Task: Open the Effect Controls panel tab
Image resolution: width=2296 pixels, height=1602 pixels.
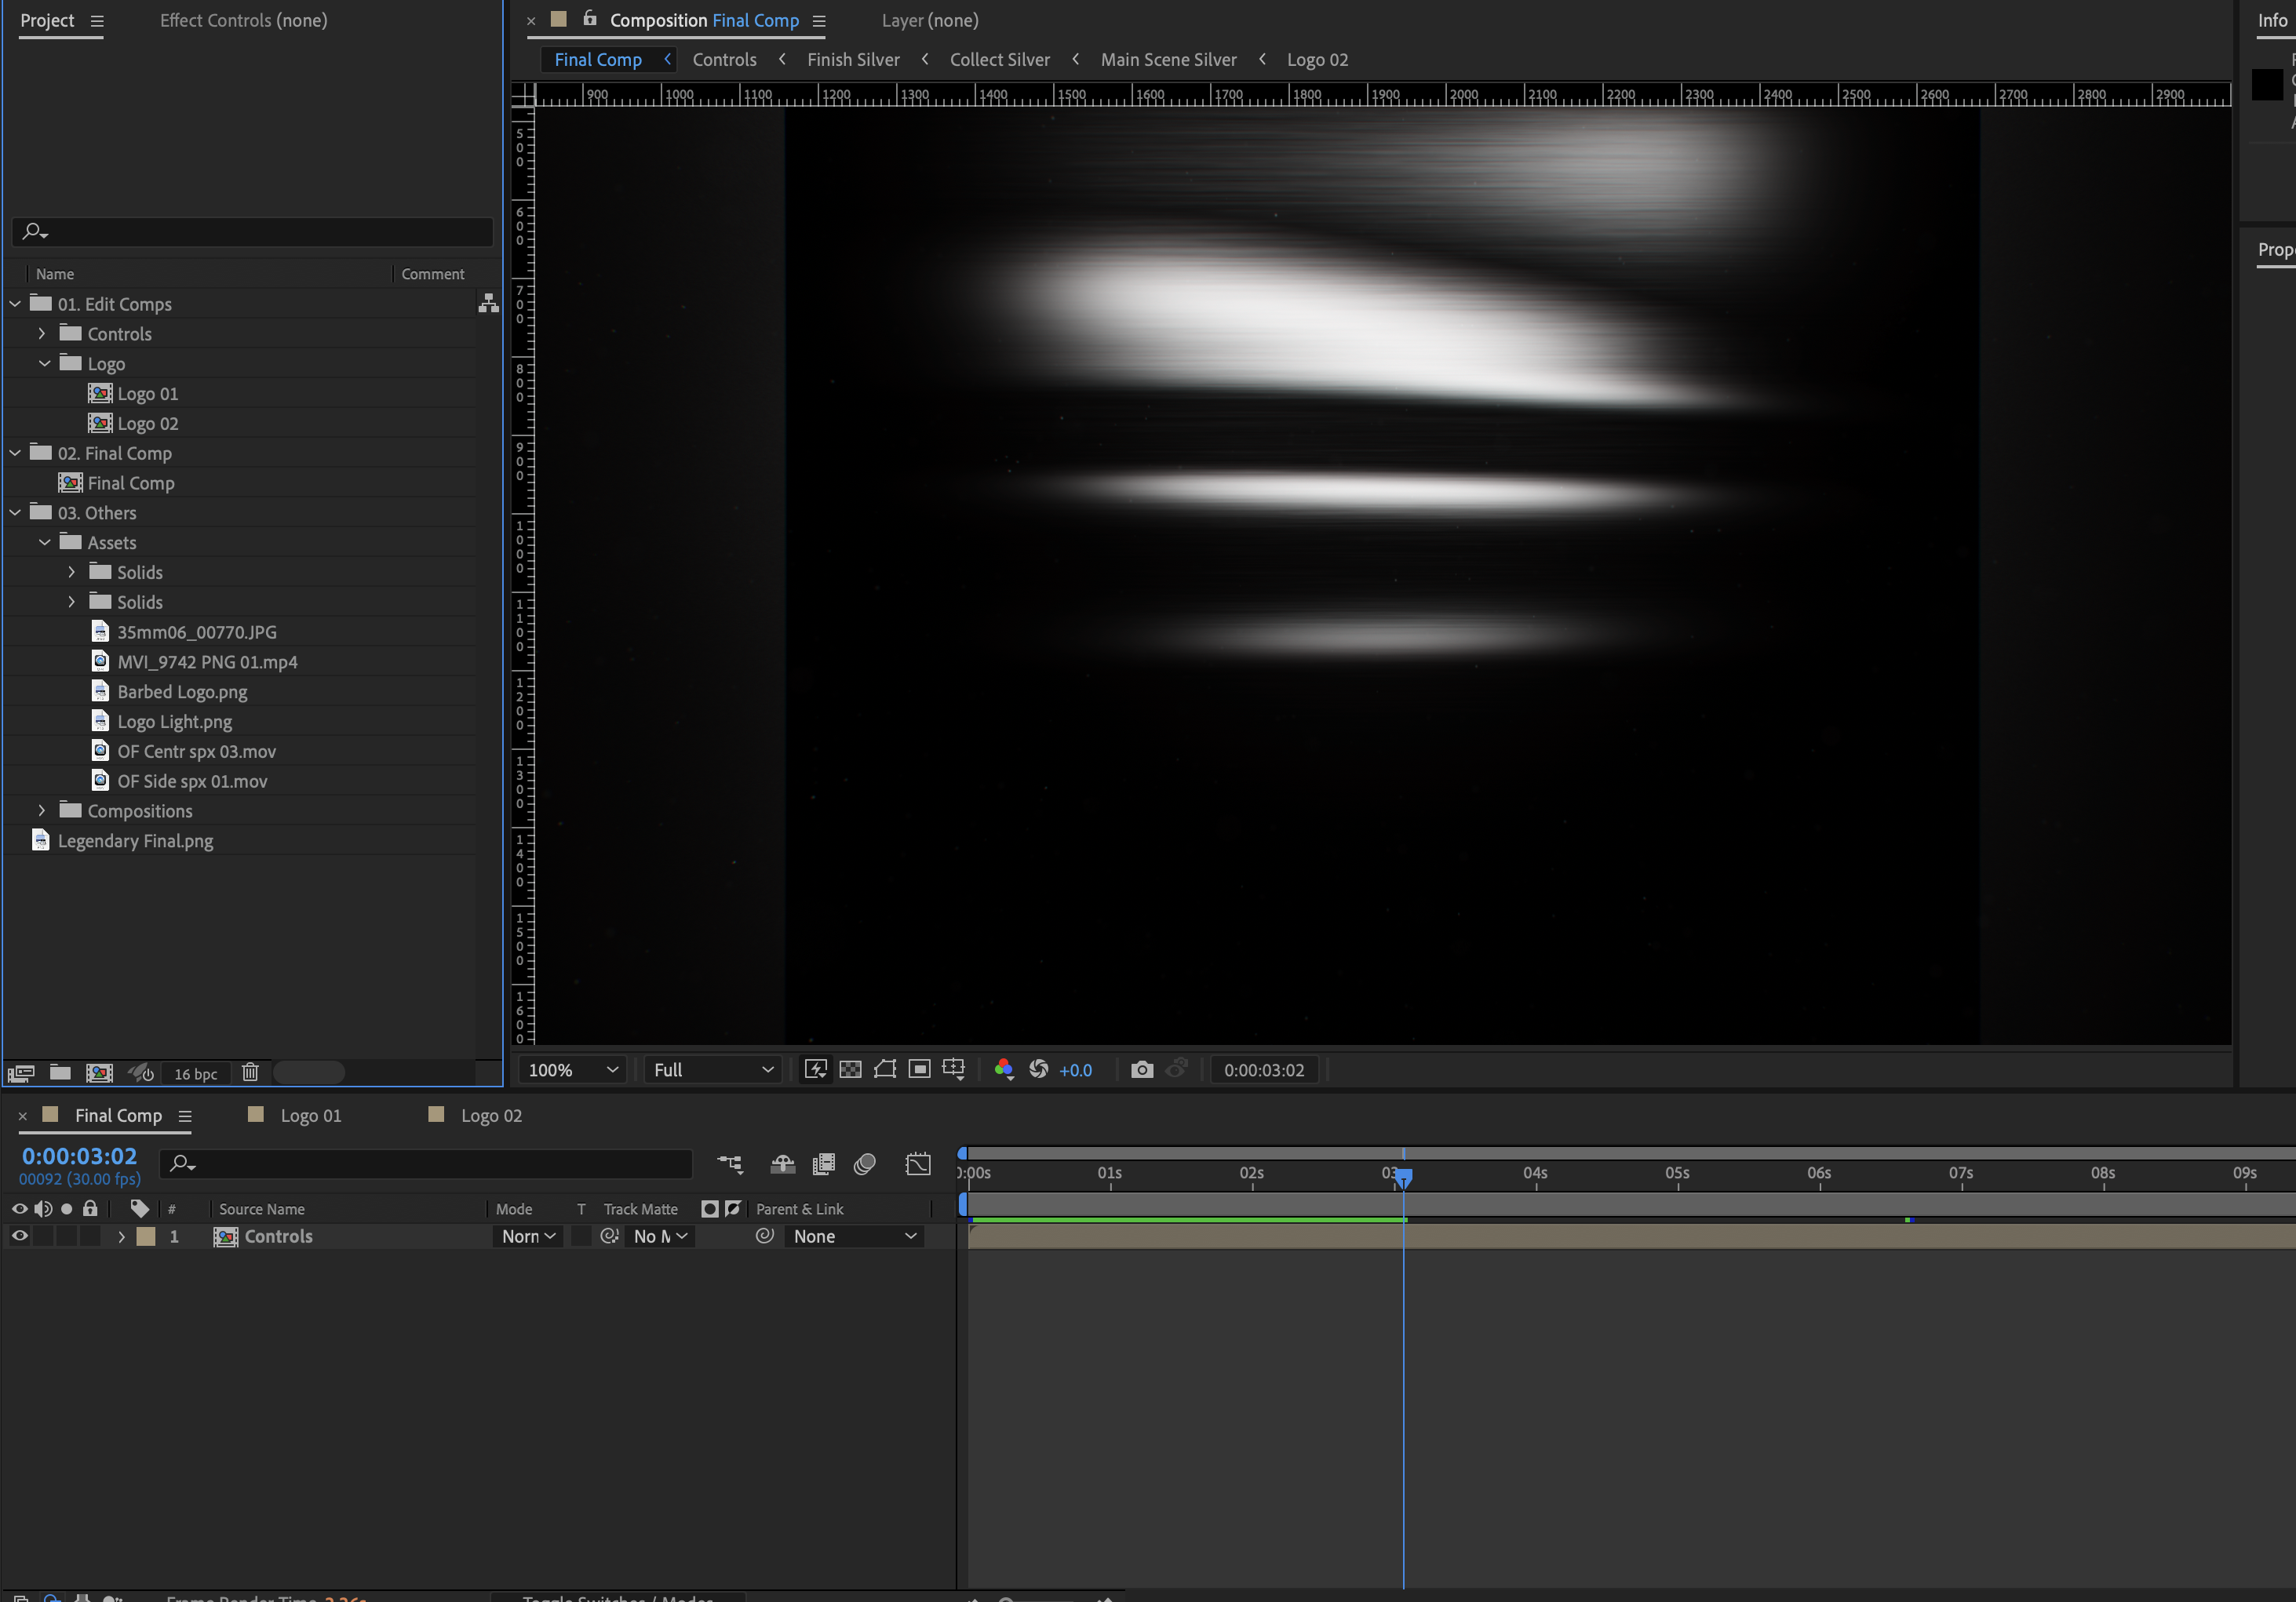Action: click(x=243, y=19)
